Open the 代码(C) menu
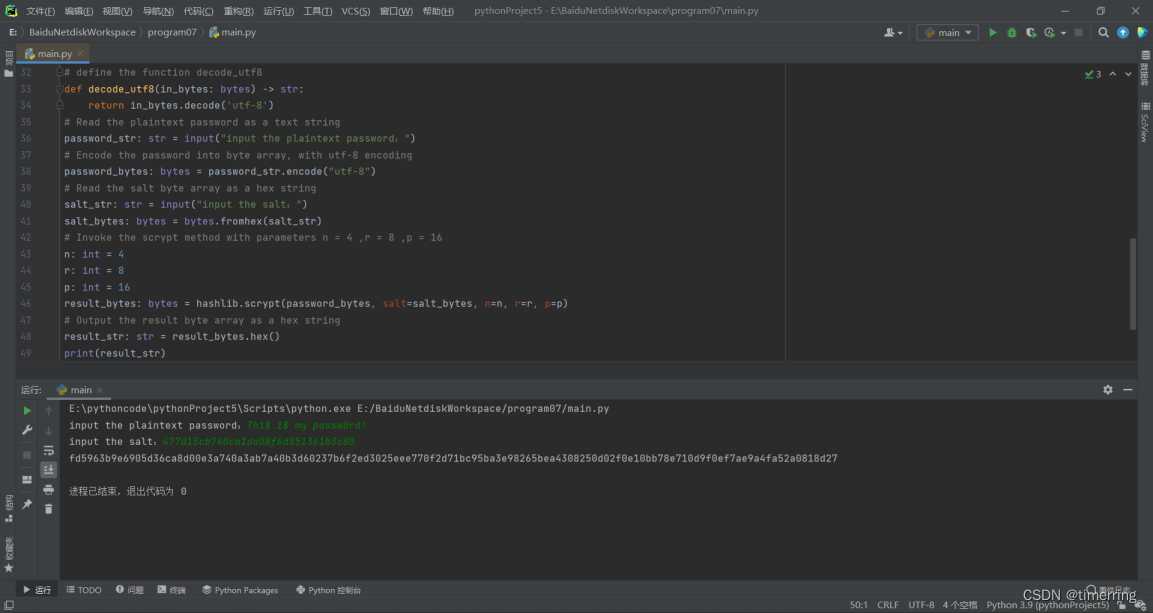Image resolution: width=1153 pixels, height=613 pixels. (x=199, y=11)
